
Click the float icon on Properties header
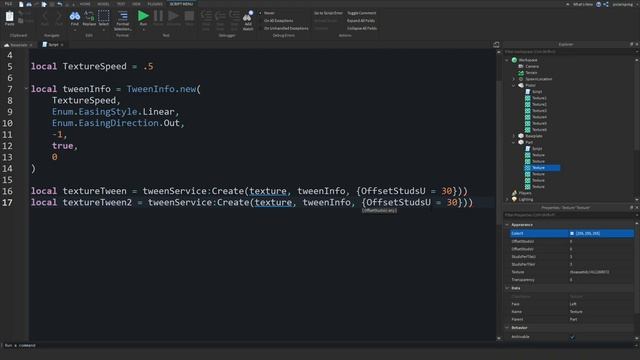coord(631,207)
